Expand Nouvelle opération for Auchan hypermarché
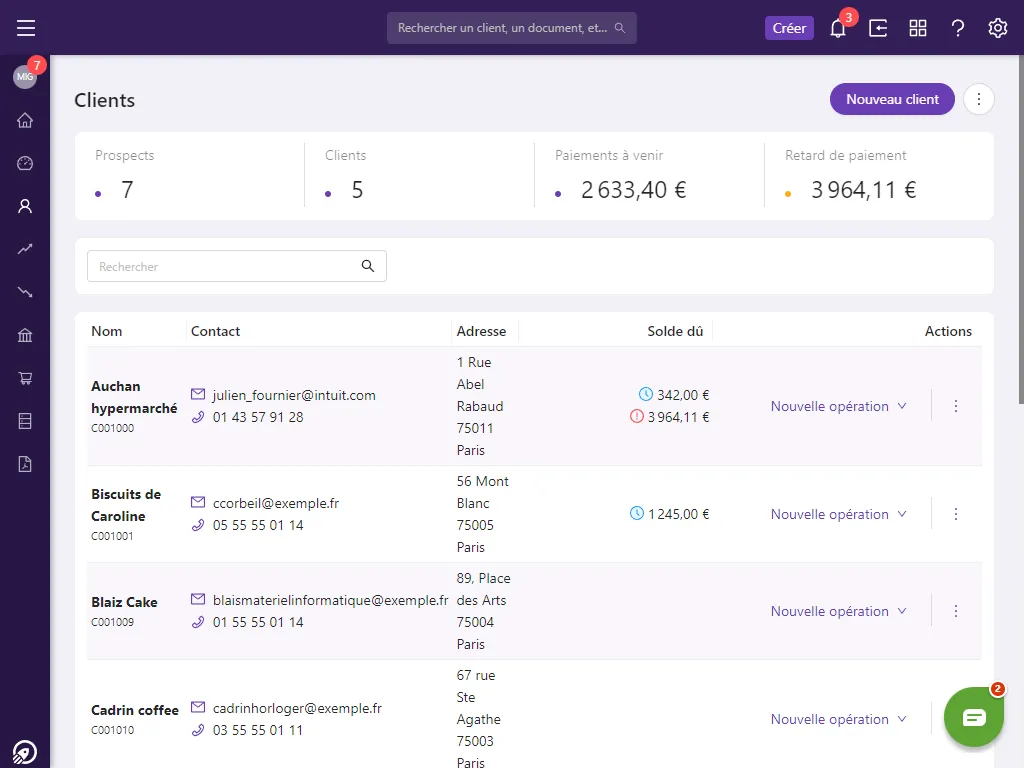1024x768 pixels. pyautogui.click(x=839, y=406)
